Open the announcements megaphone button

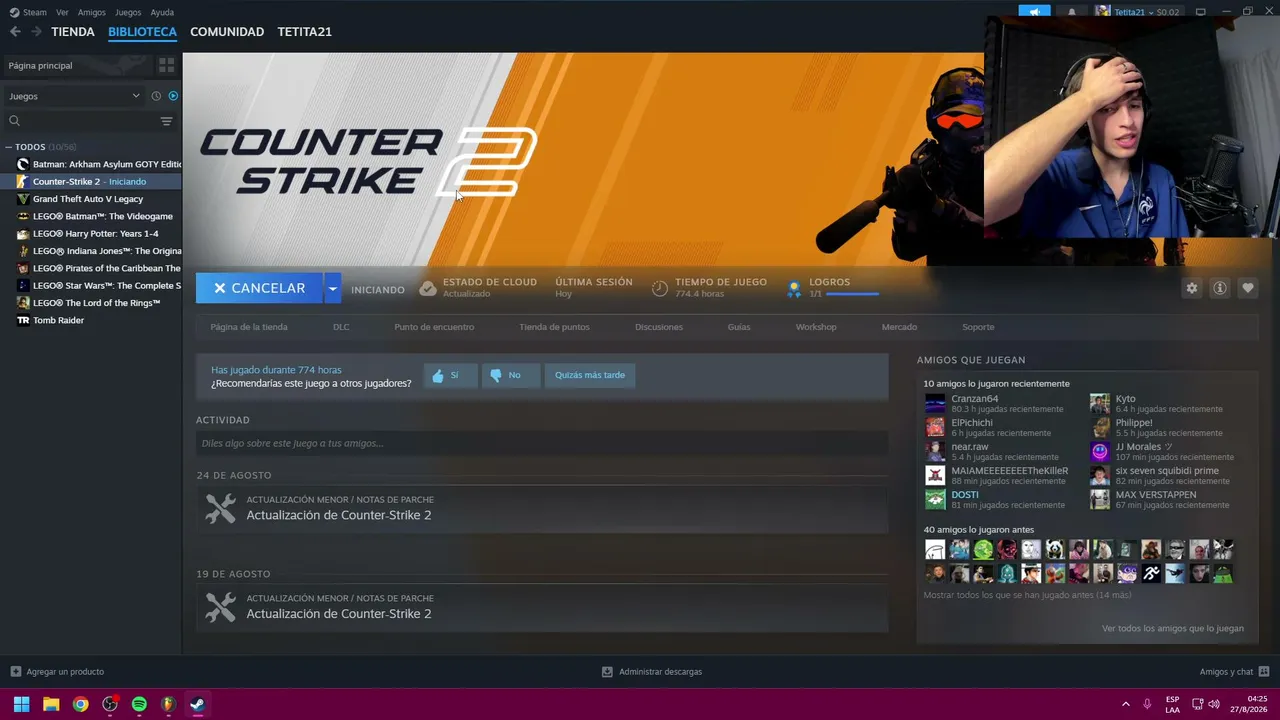[1035, 12]
